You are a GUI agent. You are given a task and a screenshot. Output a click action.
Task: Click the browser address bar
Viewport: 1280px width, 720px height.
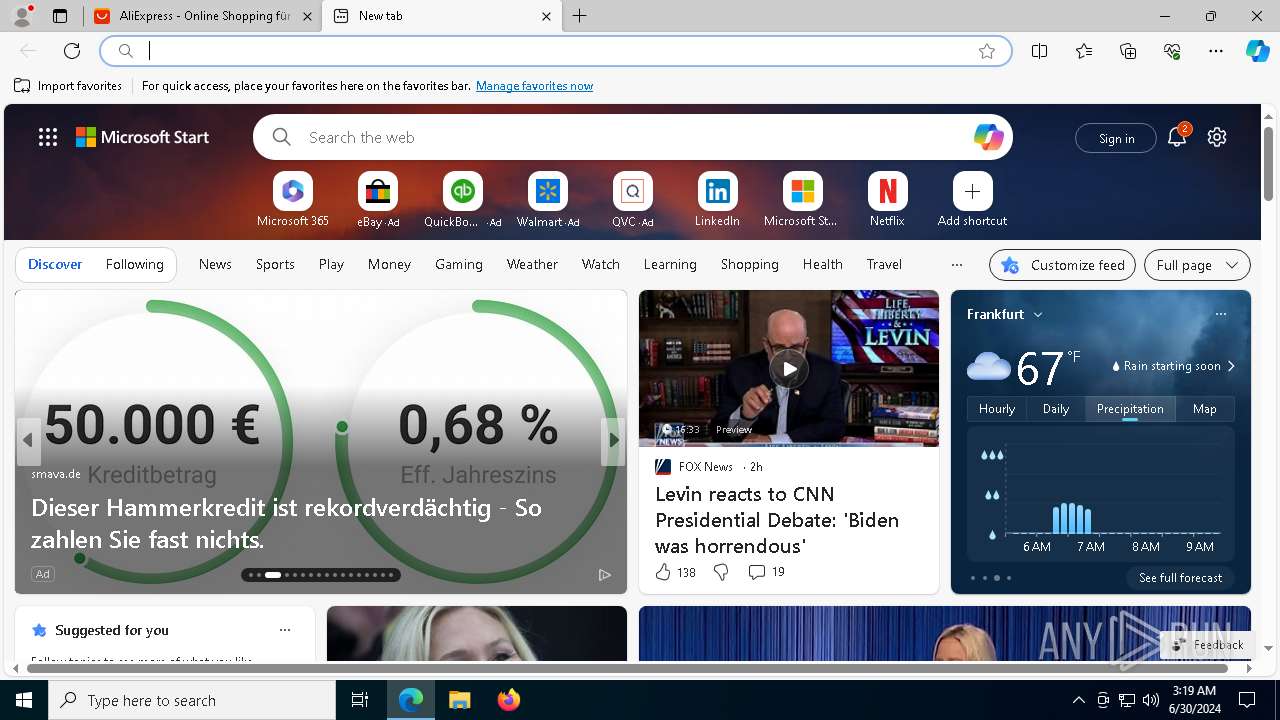point(557,51)
